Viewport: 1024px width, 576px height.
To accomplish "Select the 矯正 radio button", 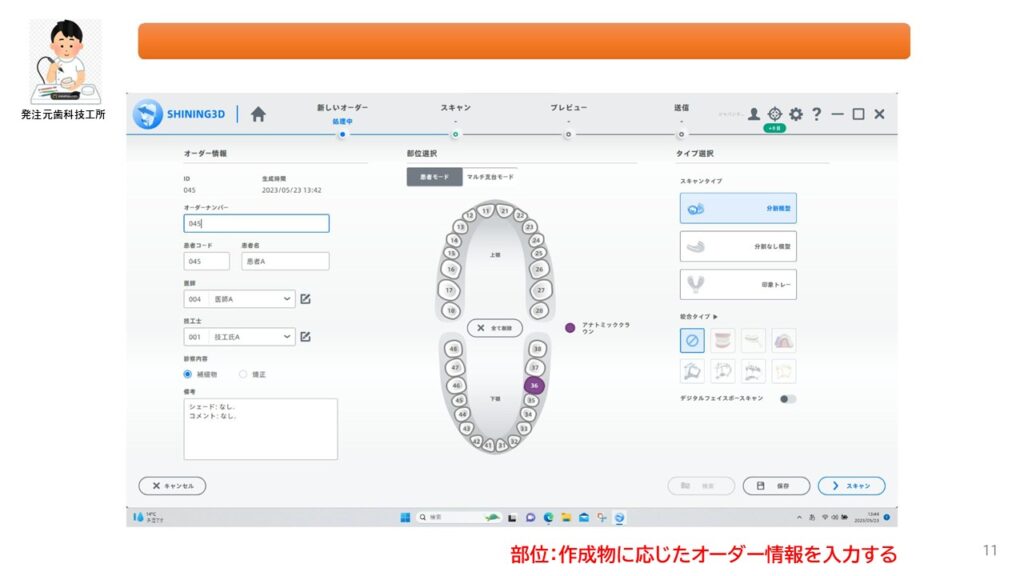I will pyautogui.click(x=243, y=374).
